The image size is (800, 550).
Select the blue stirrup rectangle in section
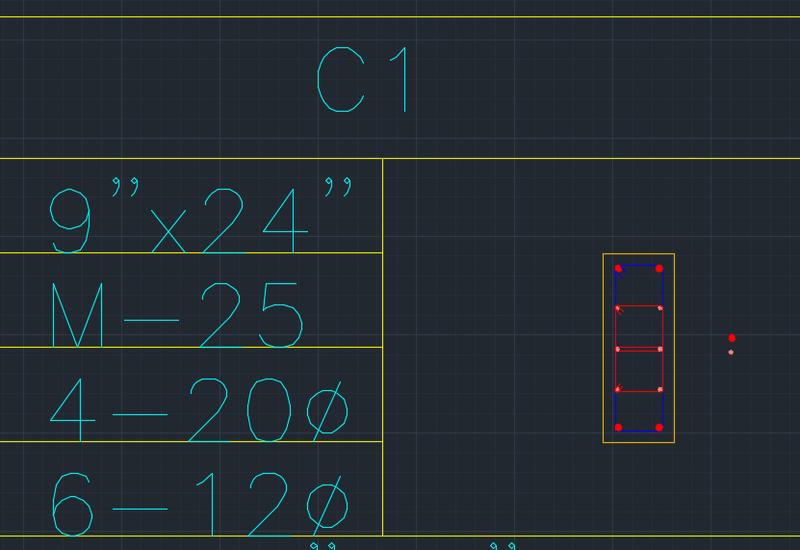coord(639,348)
